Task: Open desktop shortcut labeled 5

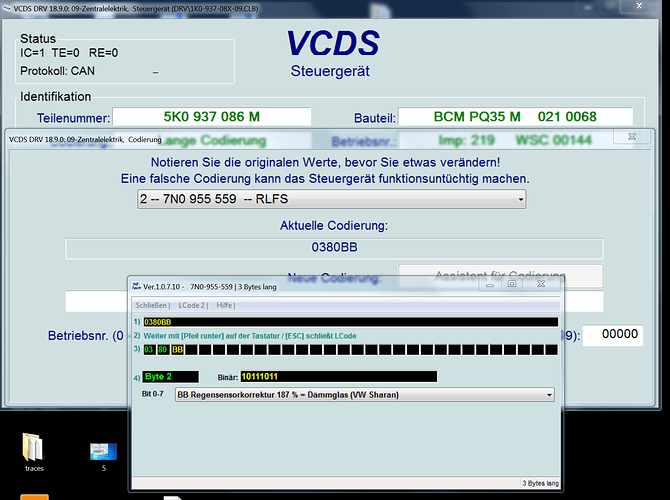Action: click(103, 456)
